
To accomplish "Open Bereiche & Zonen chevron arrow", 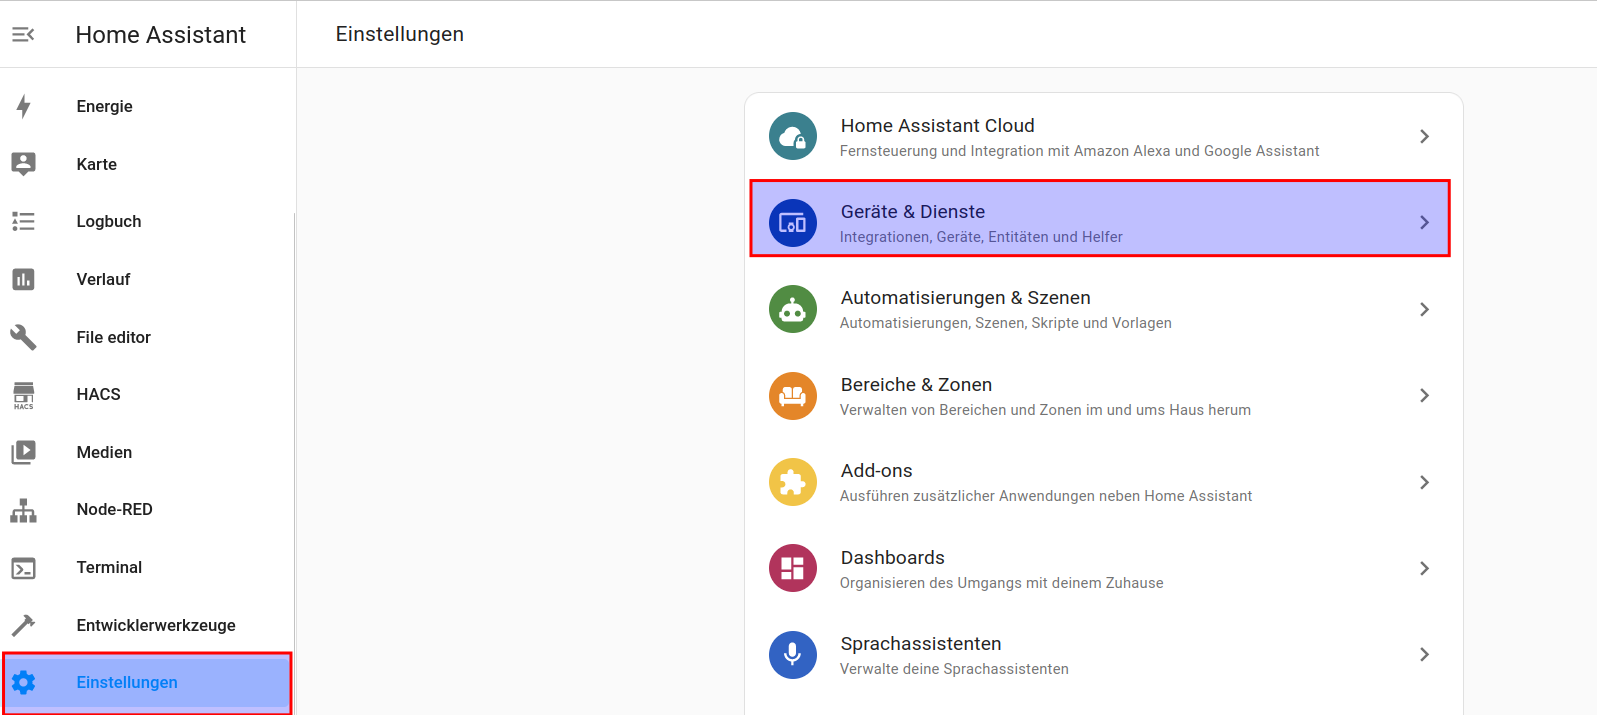I will coord(1424,396).
